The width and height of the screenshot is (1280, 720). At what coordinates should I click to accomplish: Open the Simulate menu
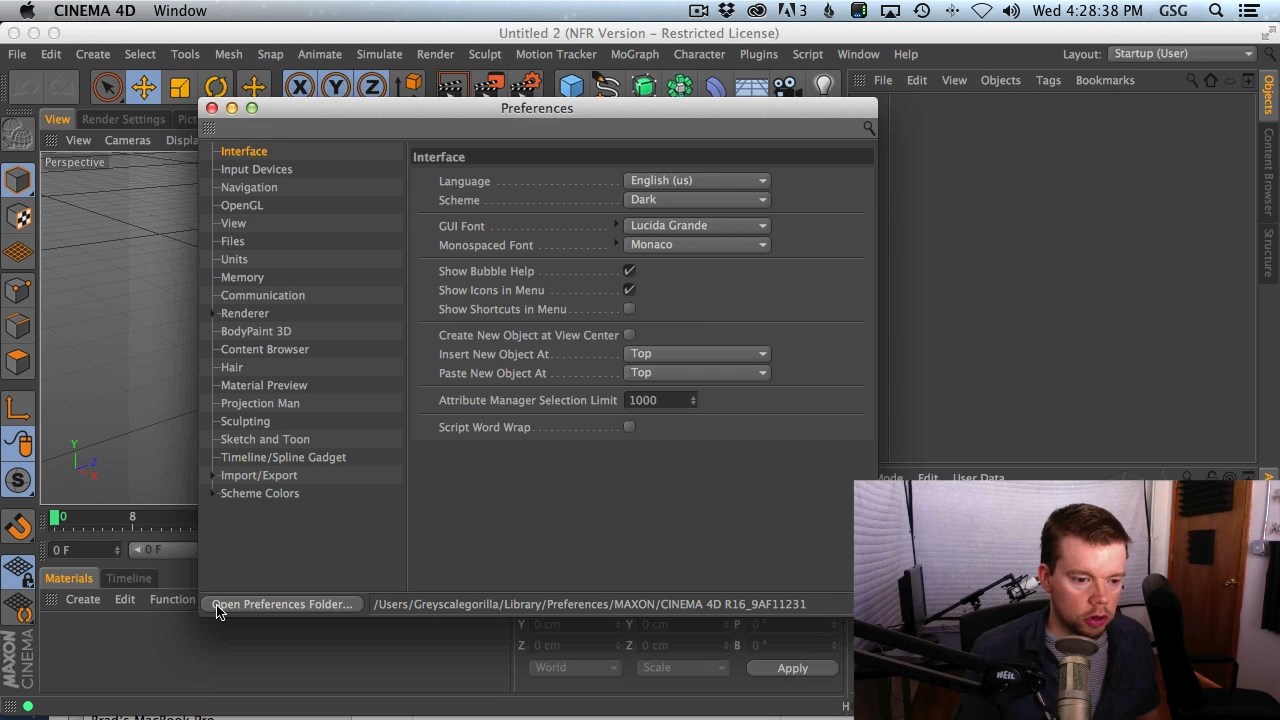[379, 54]
